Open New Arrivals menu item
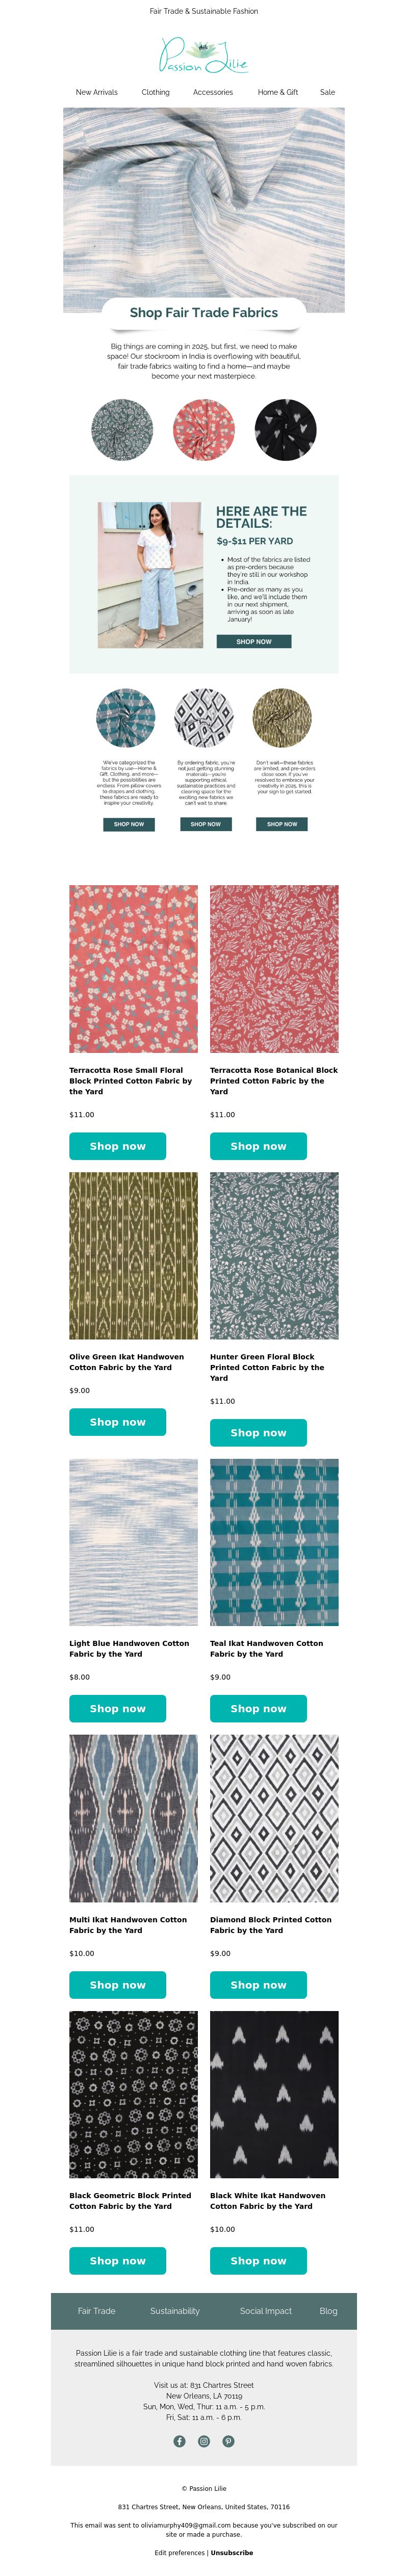408x2576 pixels. (97, 92)
